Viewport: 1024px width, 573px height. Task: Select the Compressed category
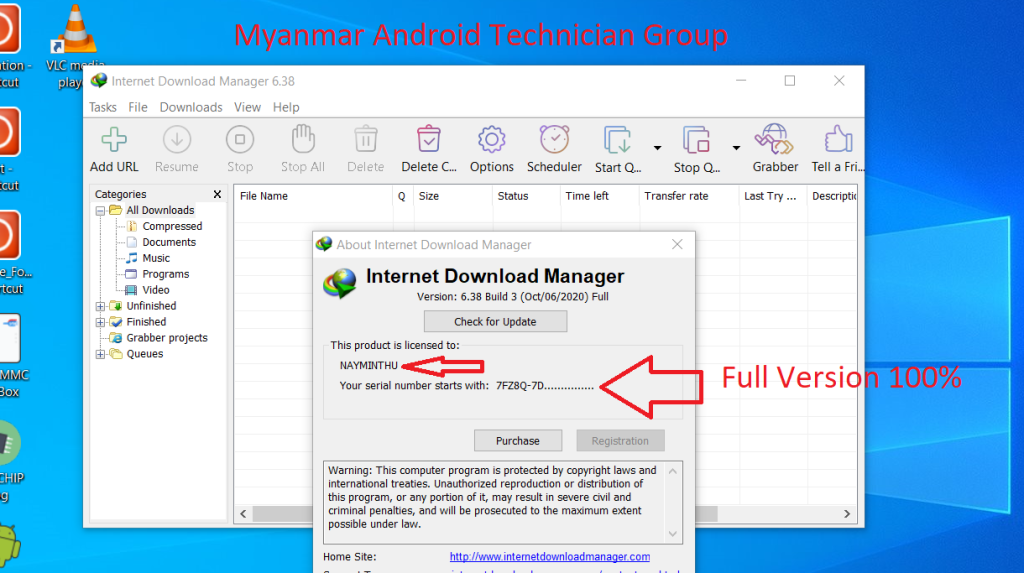(172, 226)
